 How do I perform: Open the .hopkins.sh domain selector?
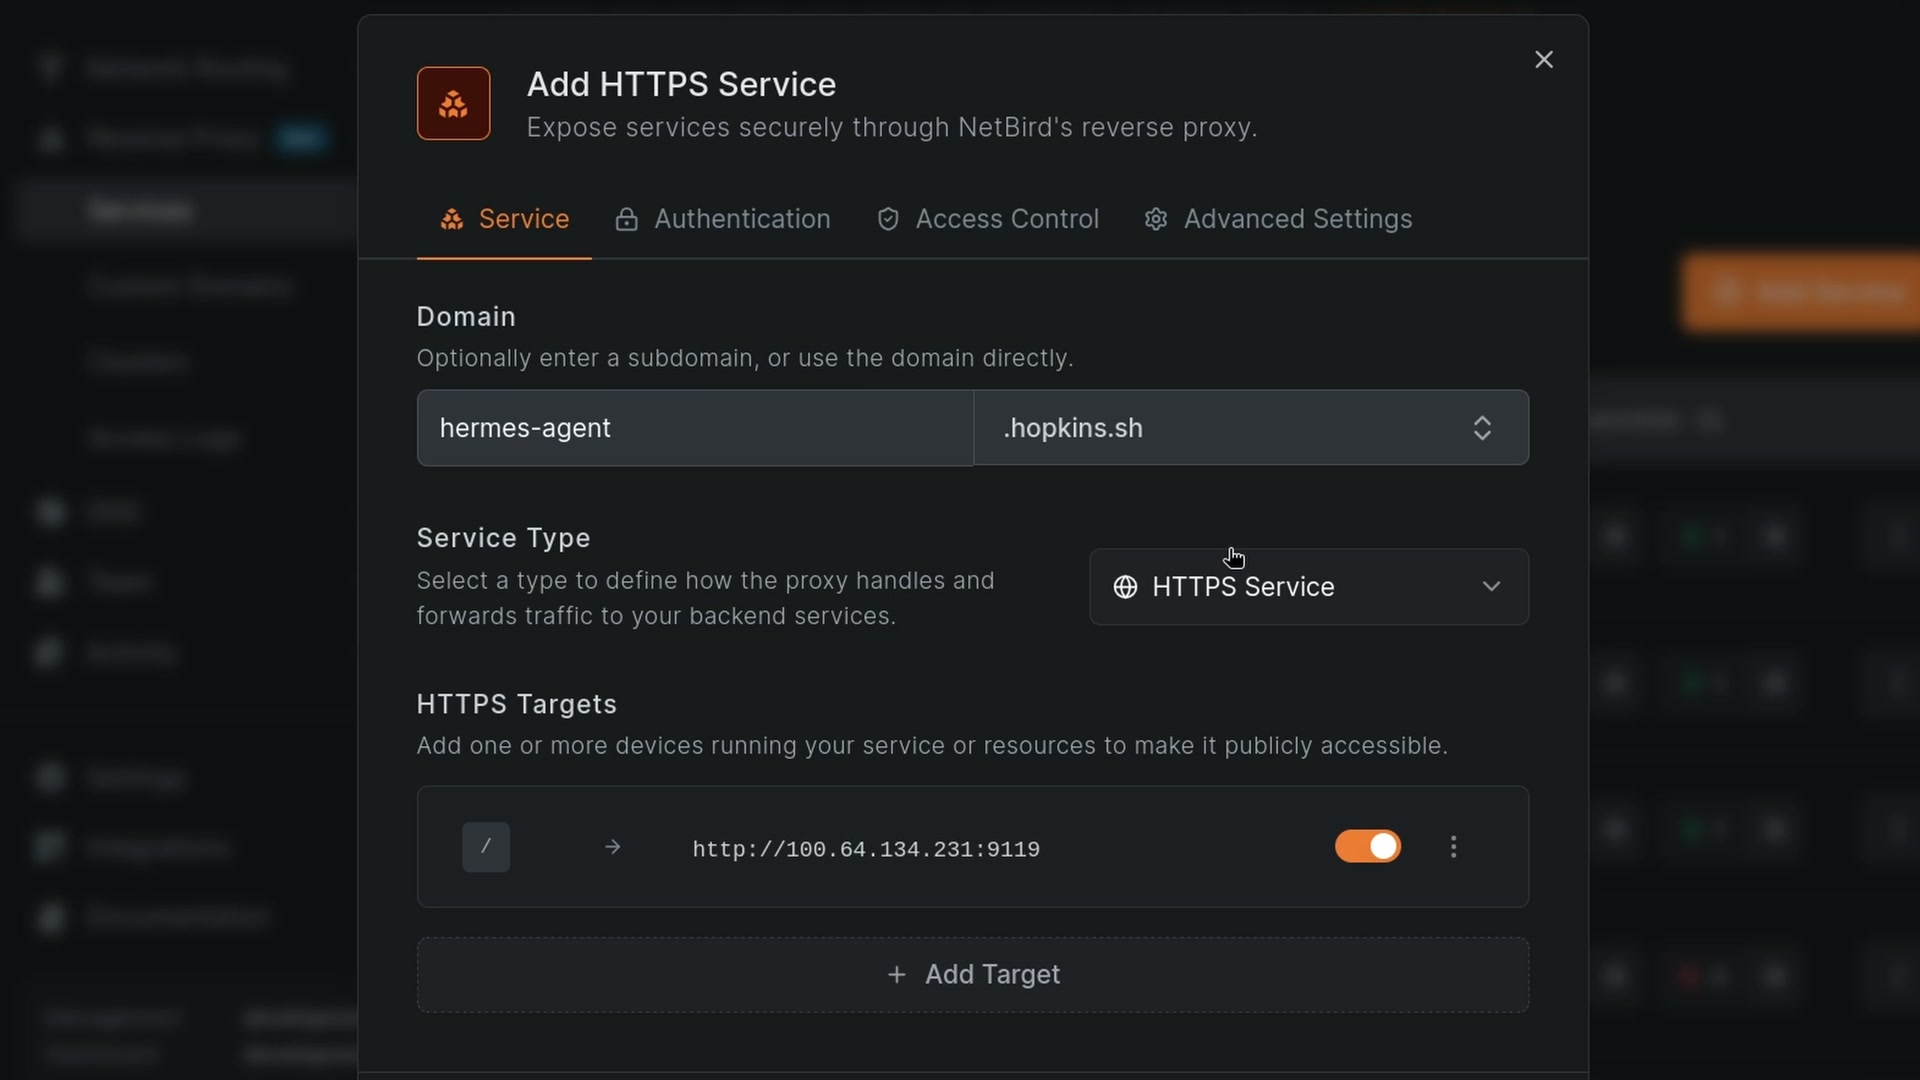[x=1251, y=428]
